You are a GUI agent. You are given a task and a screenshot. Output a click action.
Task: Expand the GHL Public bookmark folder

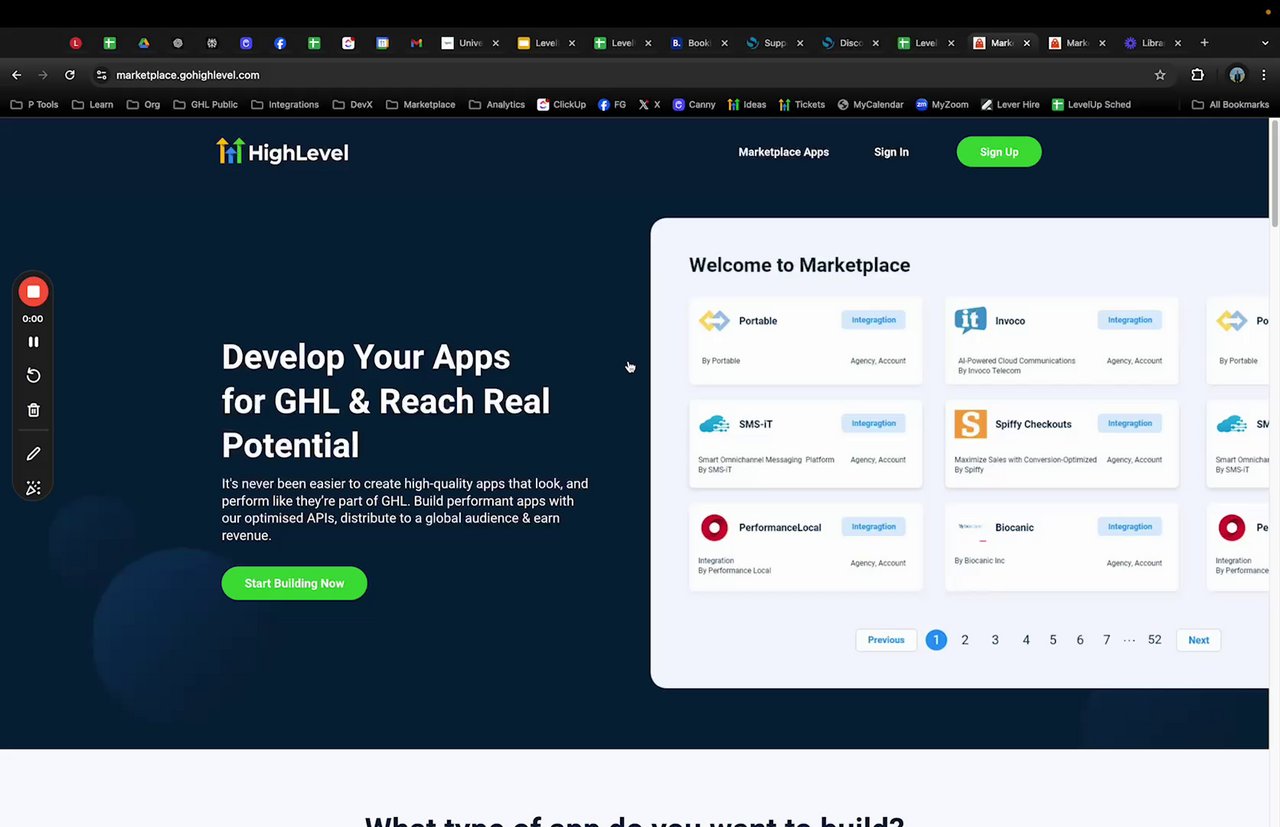coord(205,104)
